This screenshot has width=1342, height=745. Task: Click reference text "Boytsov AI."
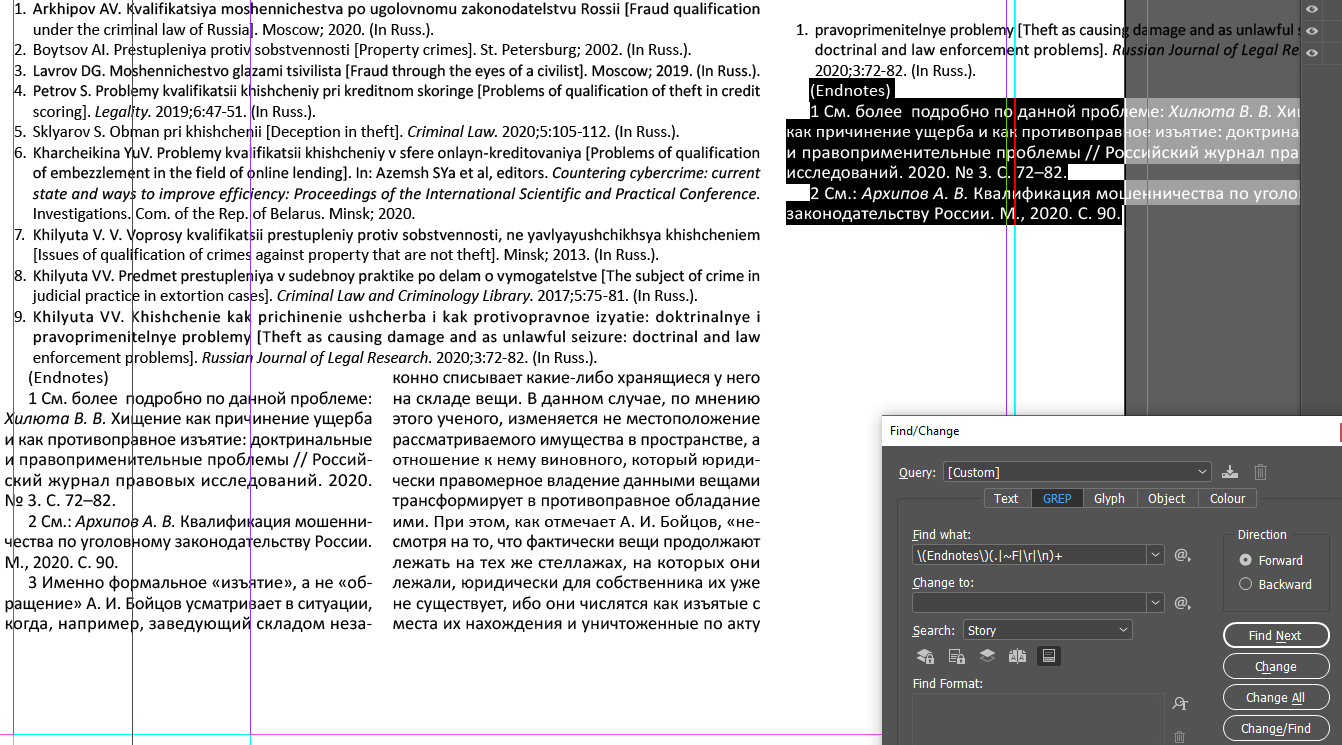tap(71, 49)
